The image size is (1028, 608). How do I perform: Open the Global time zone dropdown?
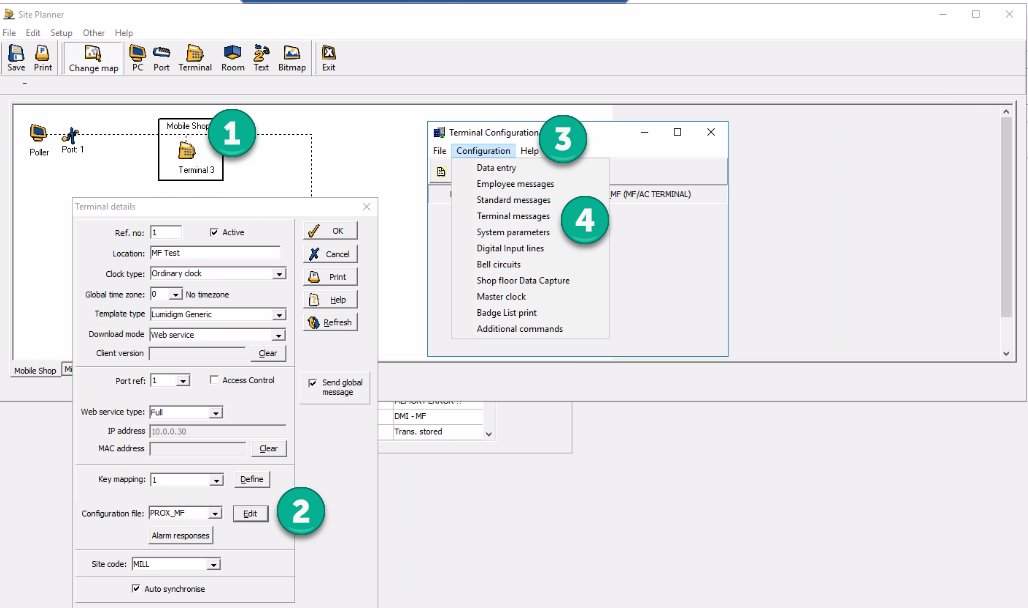(x=176, y=294)
